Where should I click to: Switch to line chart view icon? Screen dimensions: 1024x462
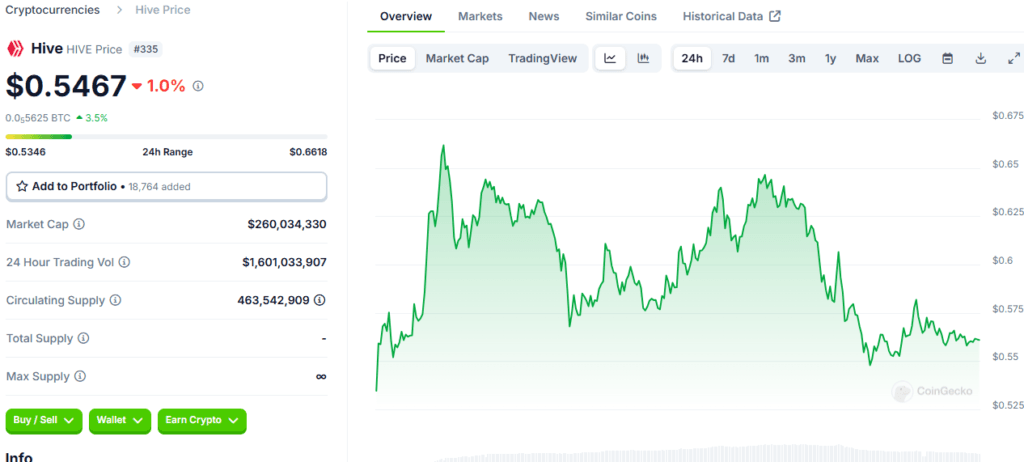[x=610, y=58]
